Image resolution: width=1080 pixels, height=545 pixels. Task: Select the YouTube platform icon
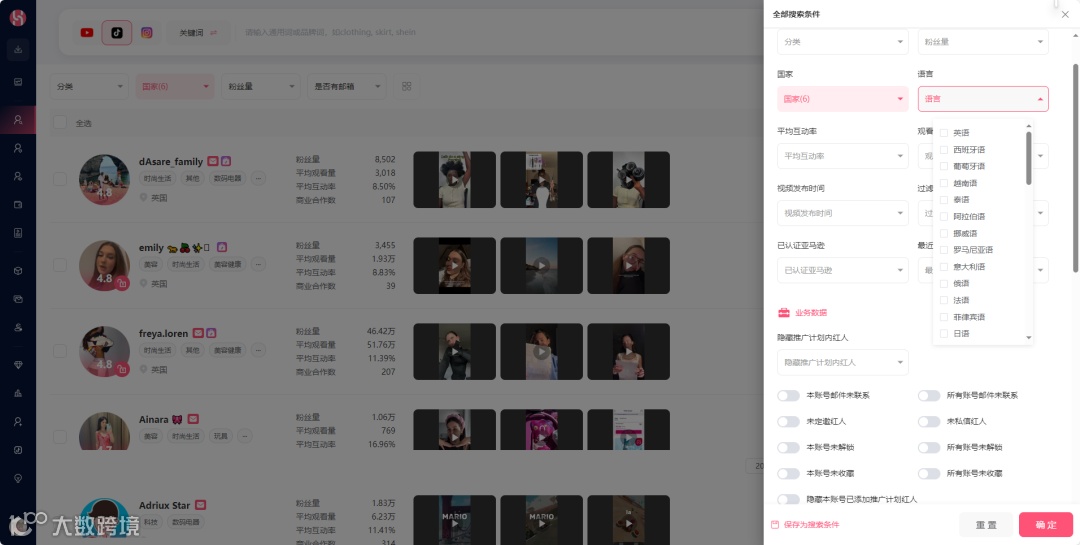pos(87,32)
